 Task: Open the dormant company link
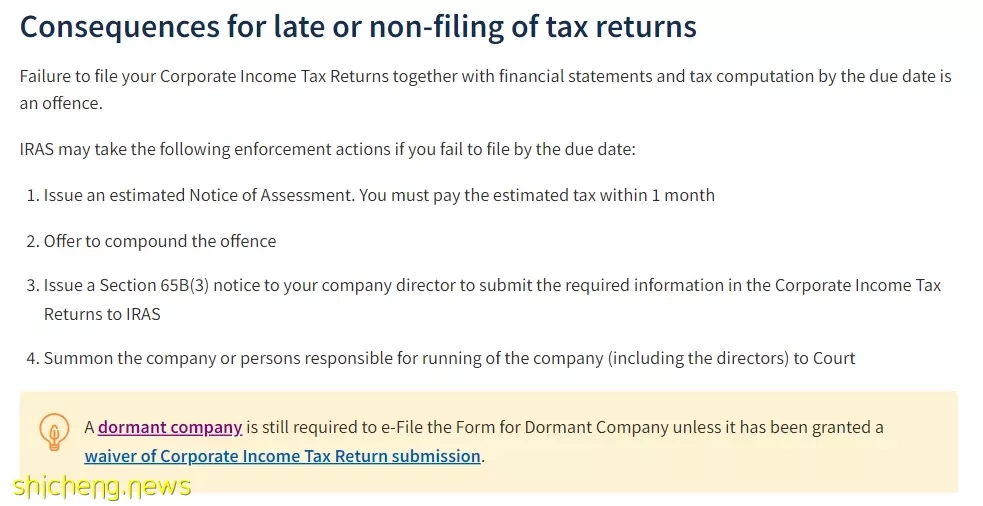click(170, 428)
